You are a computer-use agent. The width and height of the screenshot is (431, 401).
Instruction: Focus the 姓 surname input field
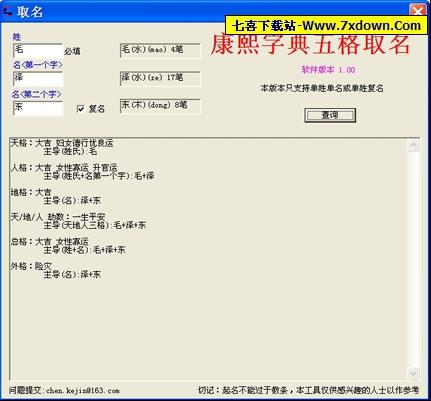click(38, 51)
